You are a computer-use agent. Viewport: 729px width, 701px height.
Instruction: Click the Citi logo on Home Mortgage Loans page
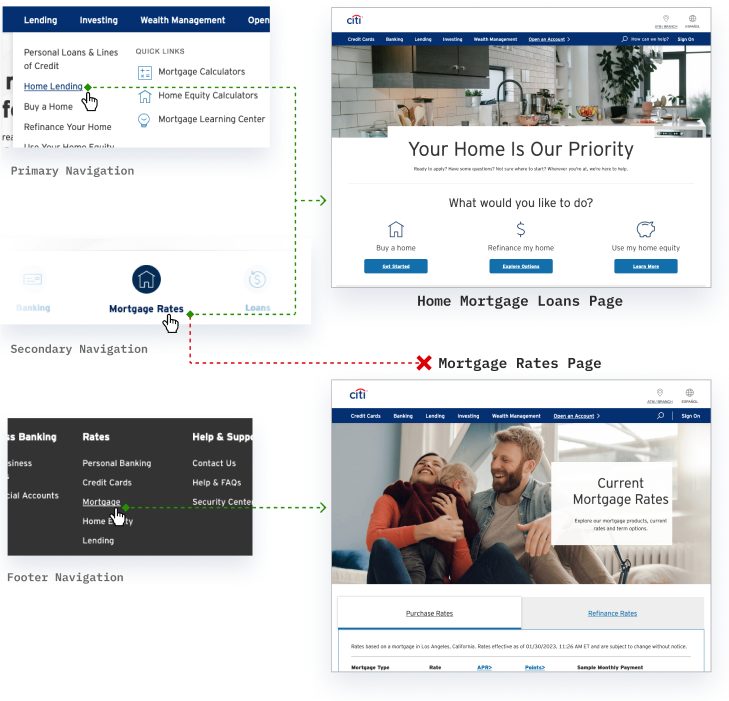tap(354, 20)
